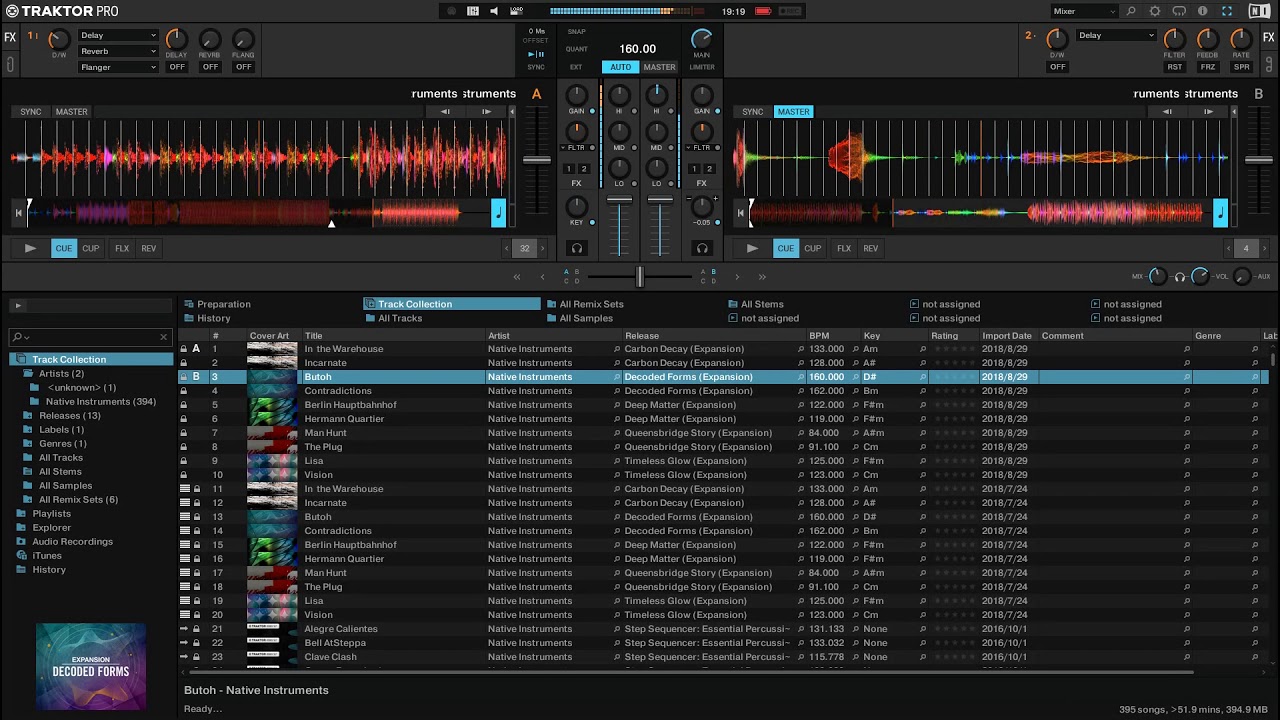Open the Mixer layout dropdown
This screenshot has height=720, width=1280.
point(1084,11)
